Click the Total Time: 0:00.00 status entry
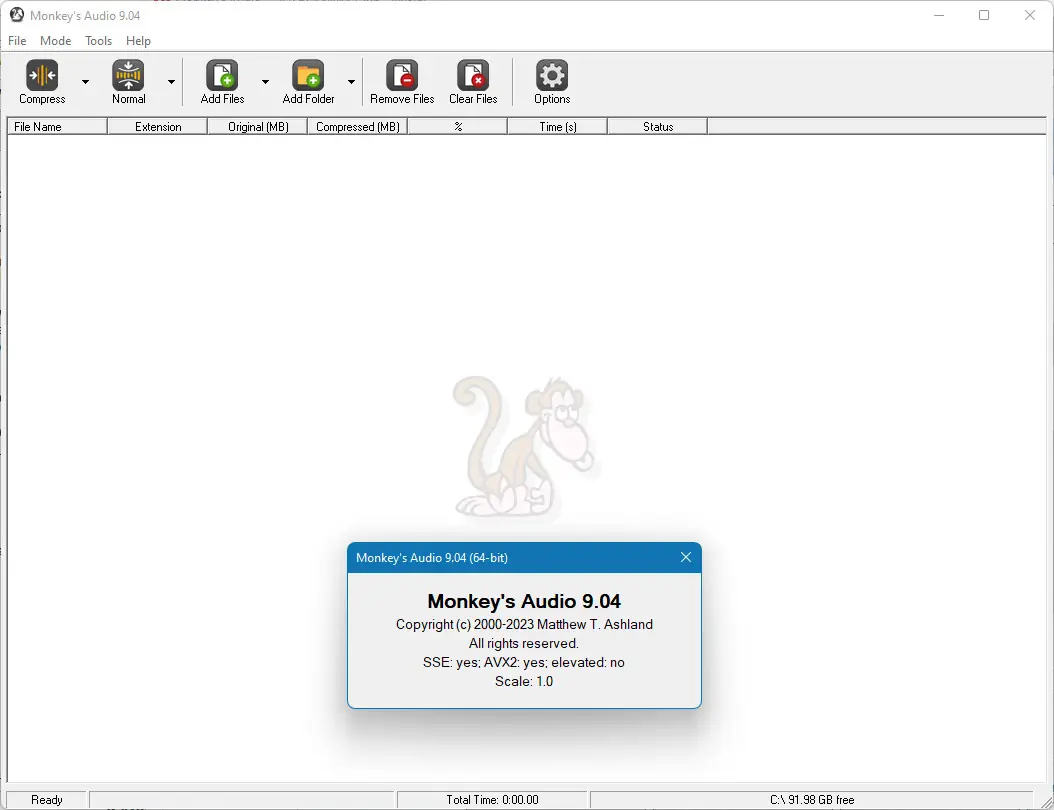Screen dimensions: 1054x810 click(x=493, y=800)
